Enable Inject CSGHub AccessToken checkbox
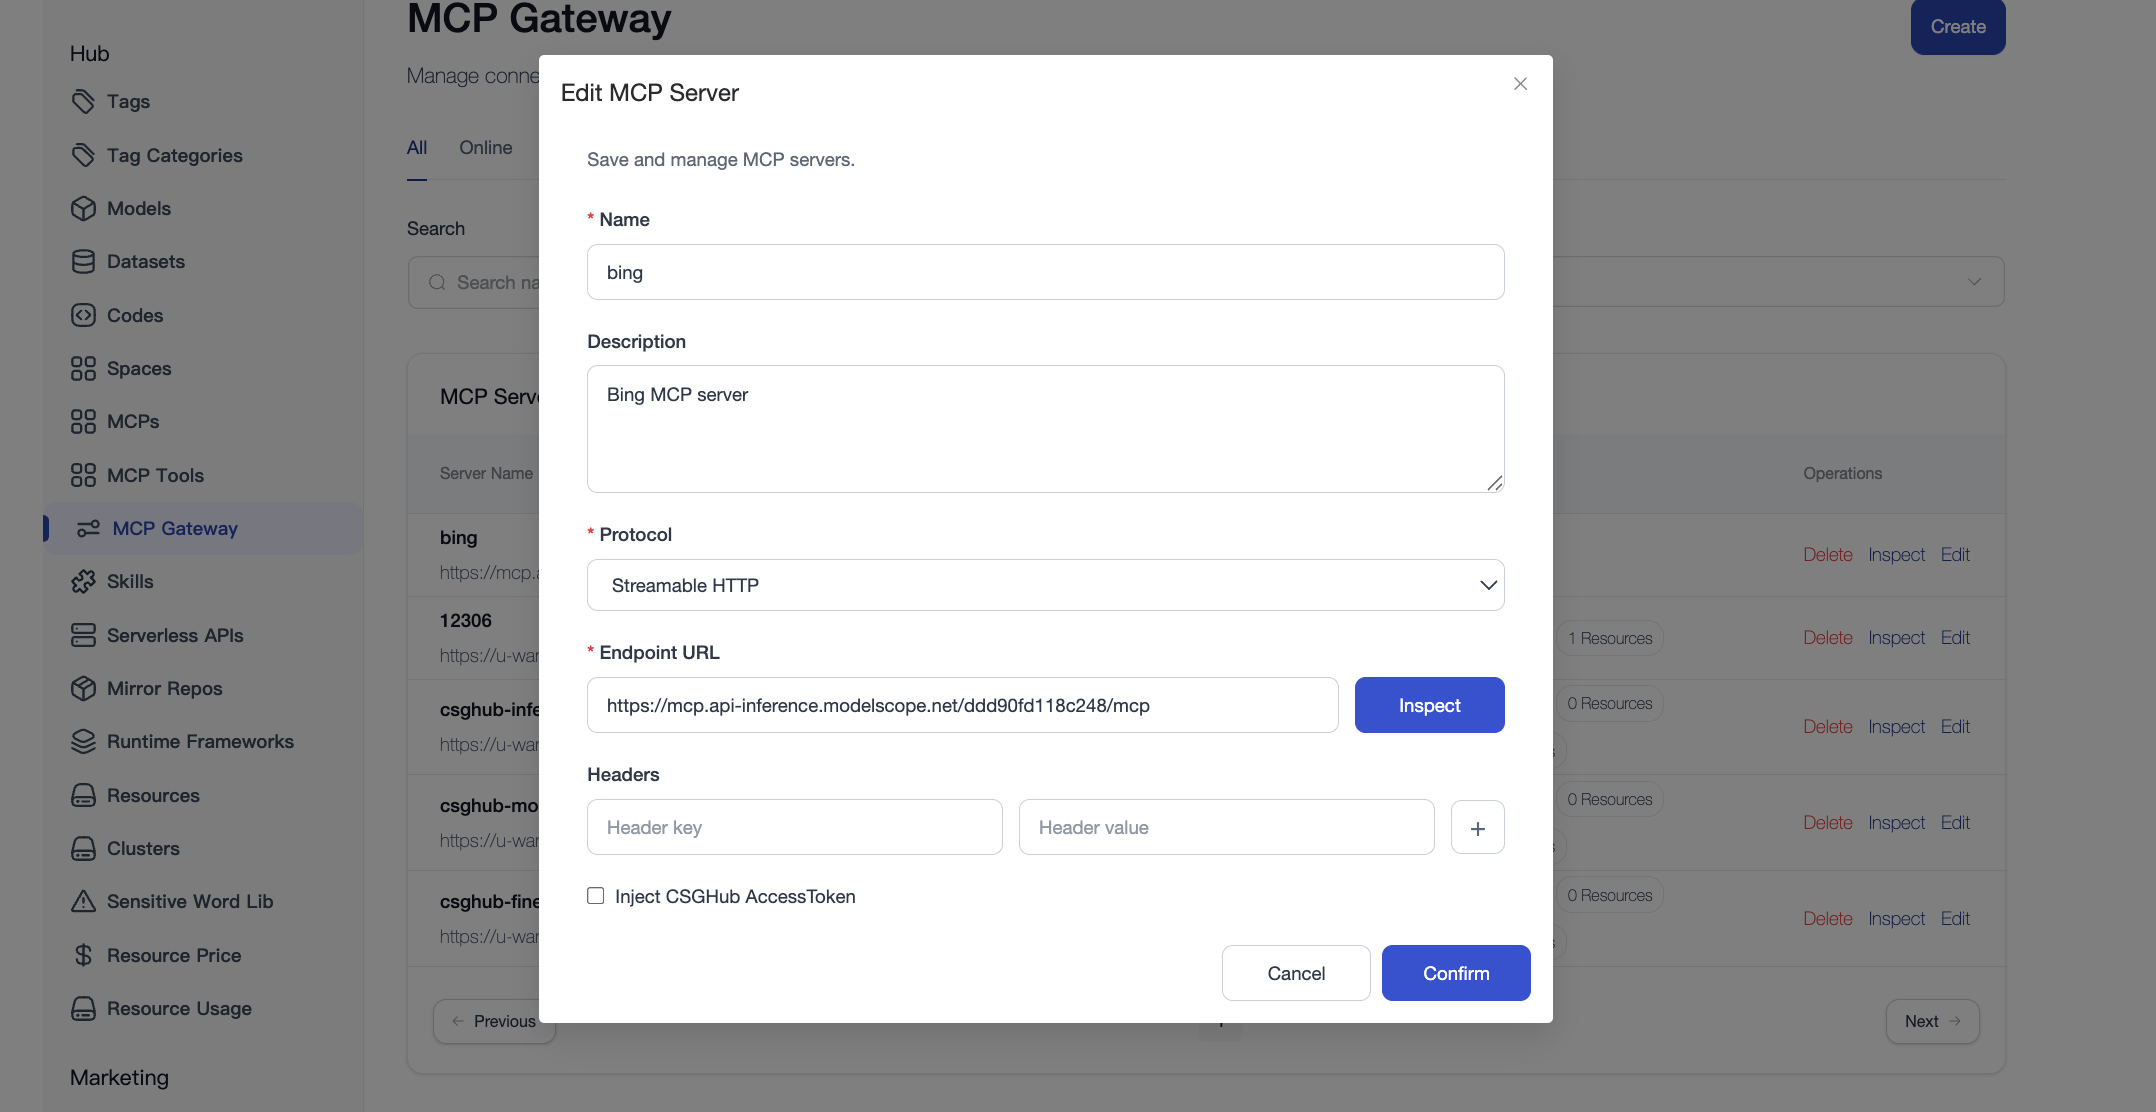 coord(596,896)
